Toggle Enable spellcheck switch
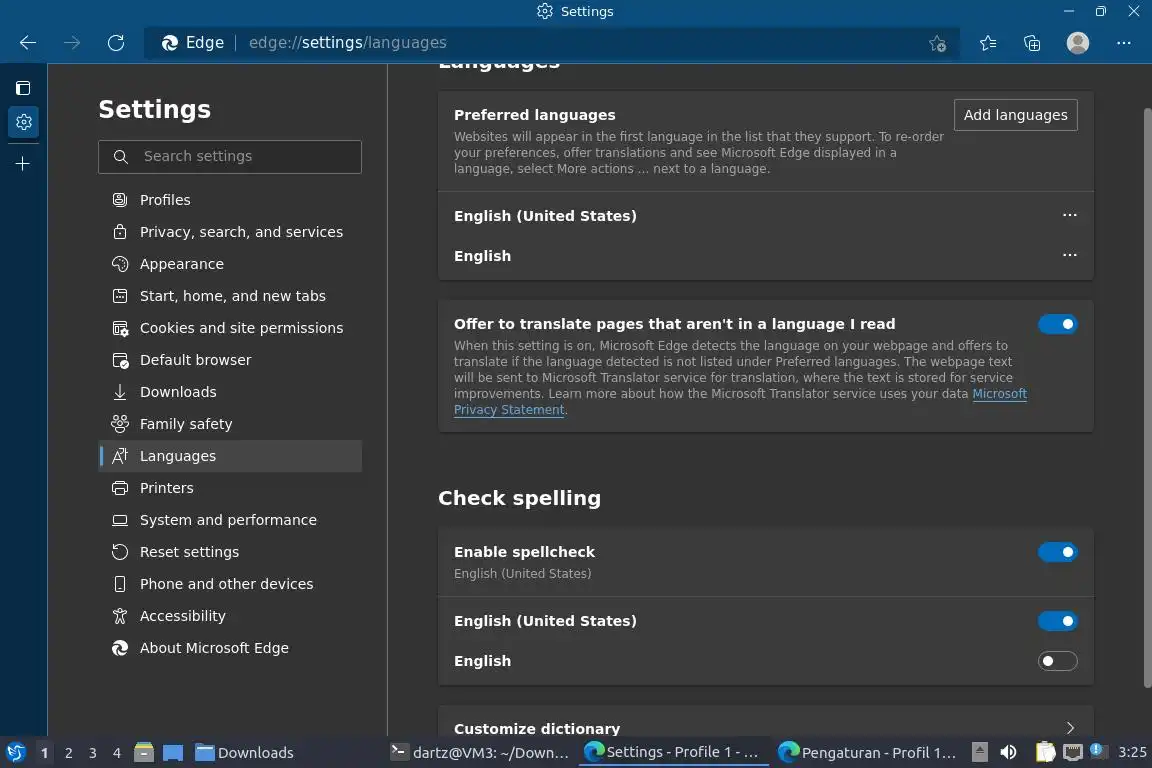This screenshot has width=1152, height=768. [1057, 552]
